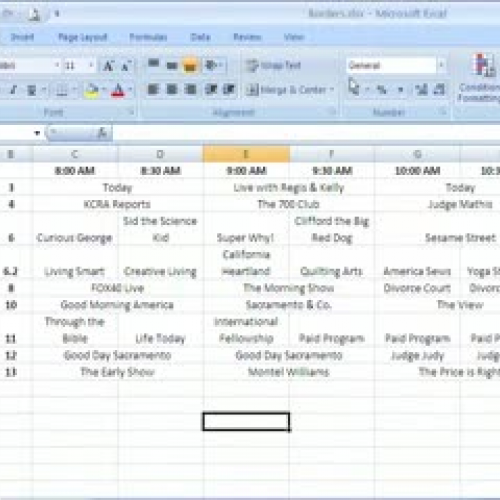Screen dimensions: 500x500
Task: Select the Quilting Arts cell
Action: (x=332, y=263)
